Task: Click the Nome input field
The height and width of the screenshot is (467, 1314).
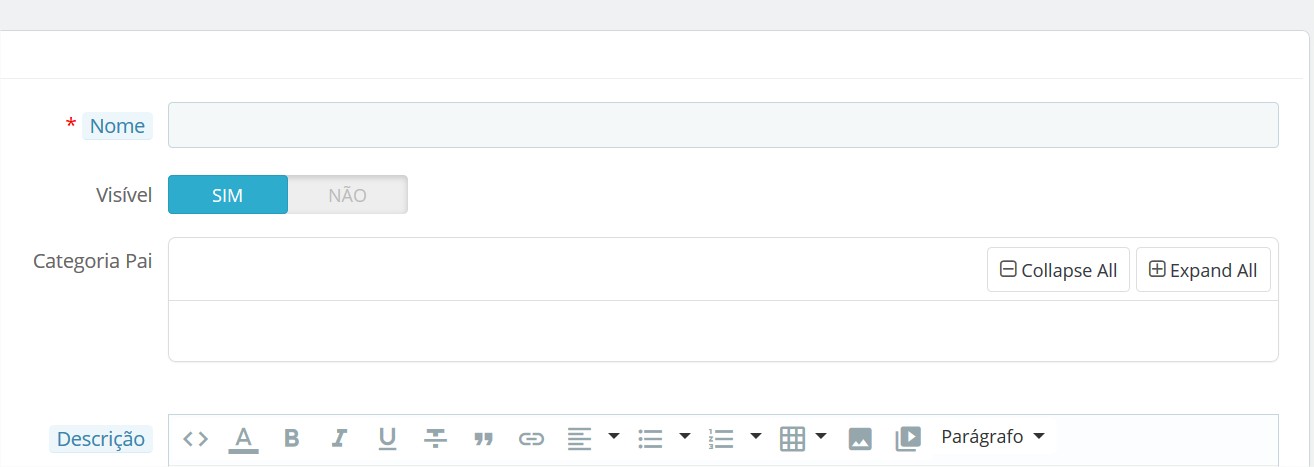Action: click(x=722, y=125)
